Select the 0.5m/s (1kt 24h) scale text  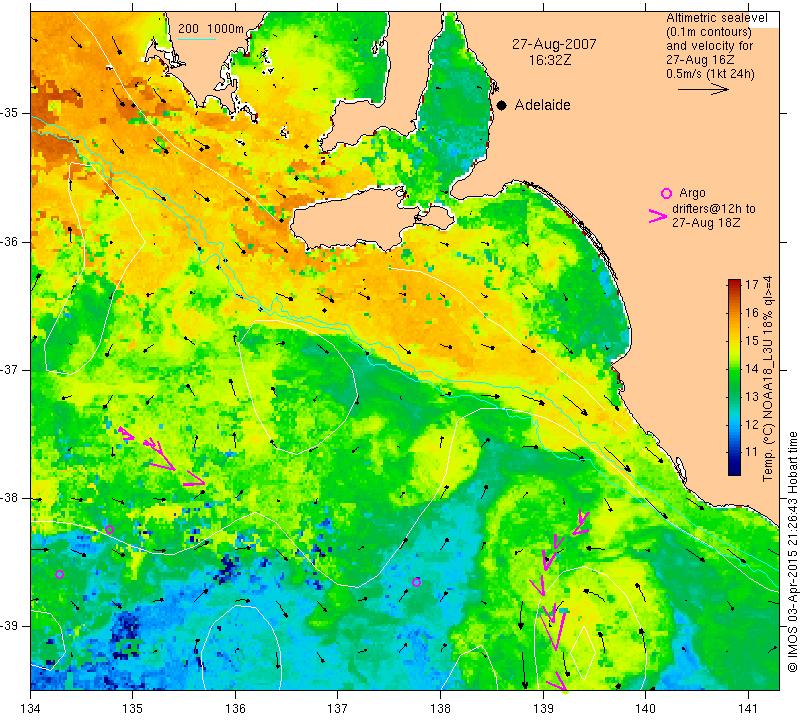(x=710, y=73)
